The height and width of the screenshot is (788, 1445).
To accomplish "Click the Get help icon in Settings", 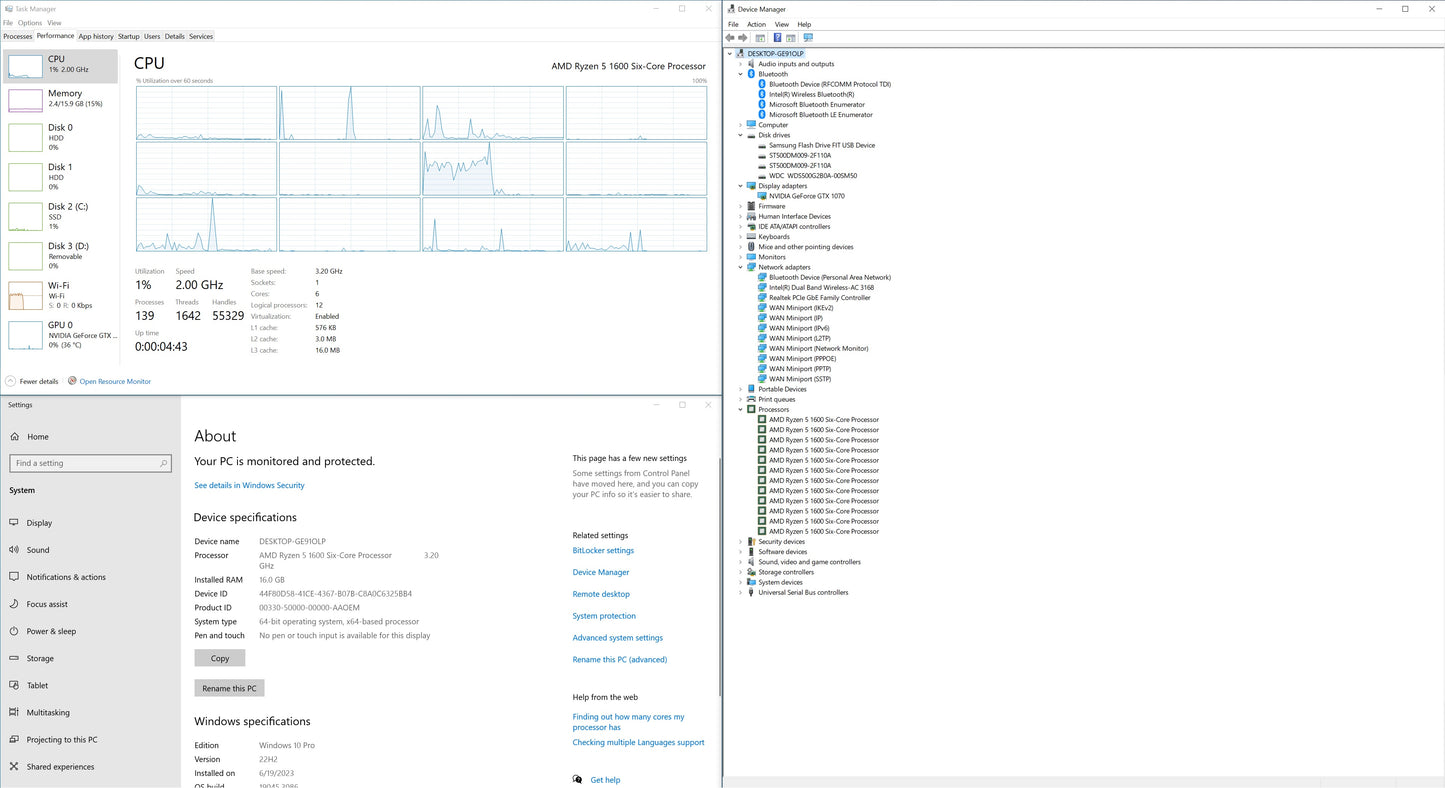I will 577,780.
